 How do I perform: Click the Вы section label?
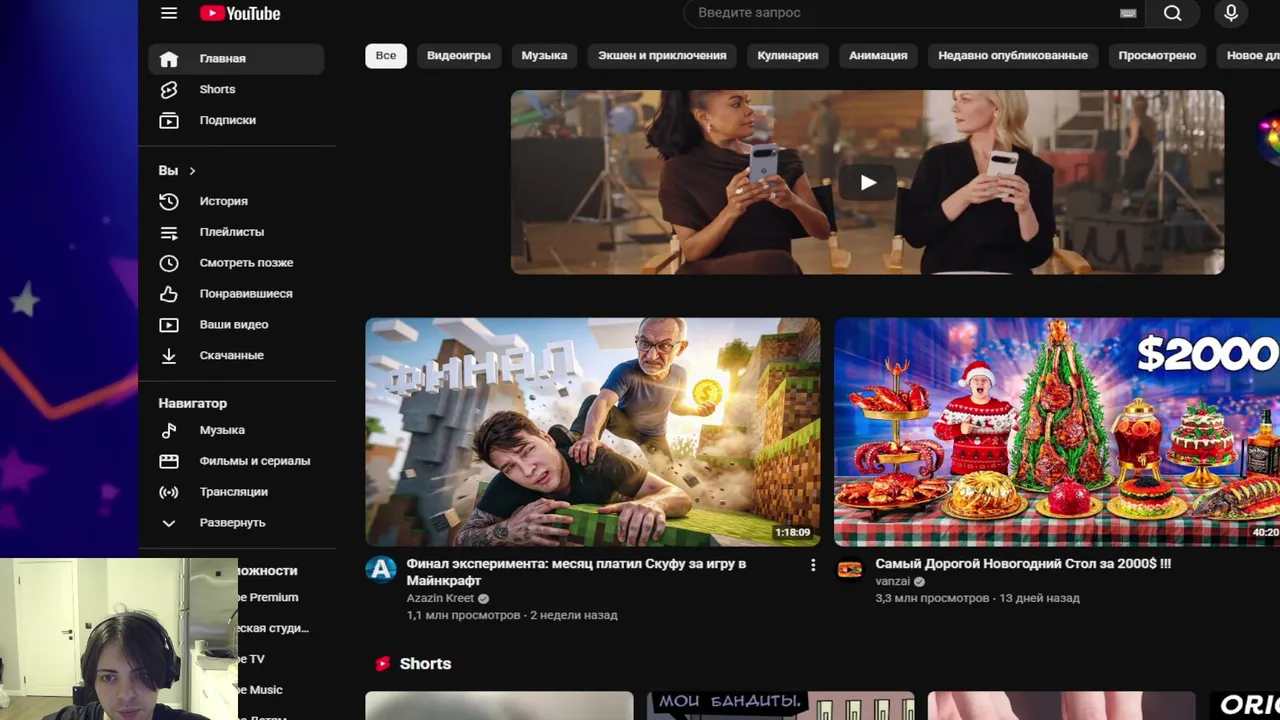tap(168, 171)
